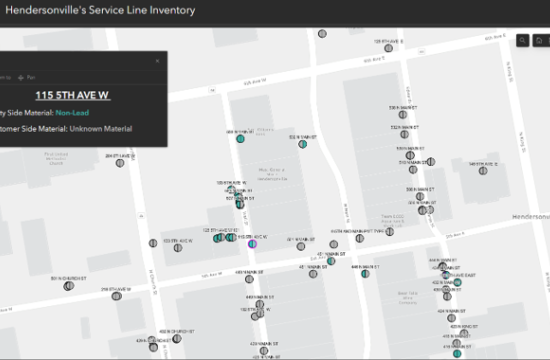The image size is (550, 360).
Task: Select the 446 N MAIN ST teal marker
Action: 365,274
